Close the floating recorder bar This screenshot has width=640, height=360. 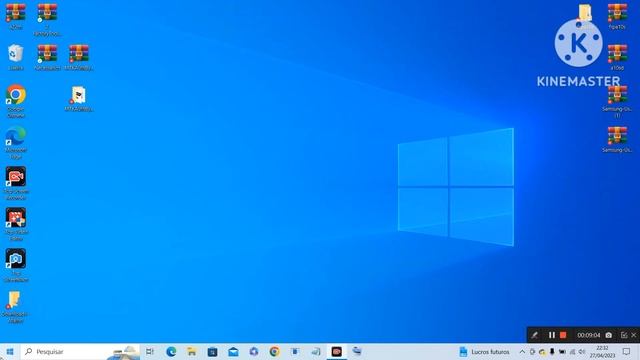tap(634, 335)
